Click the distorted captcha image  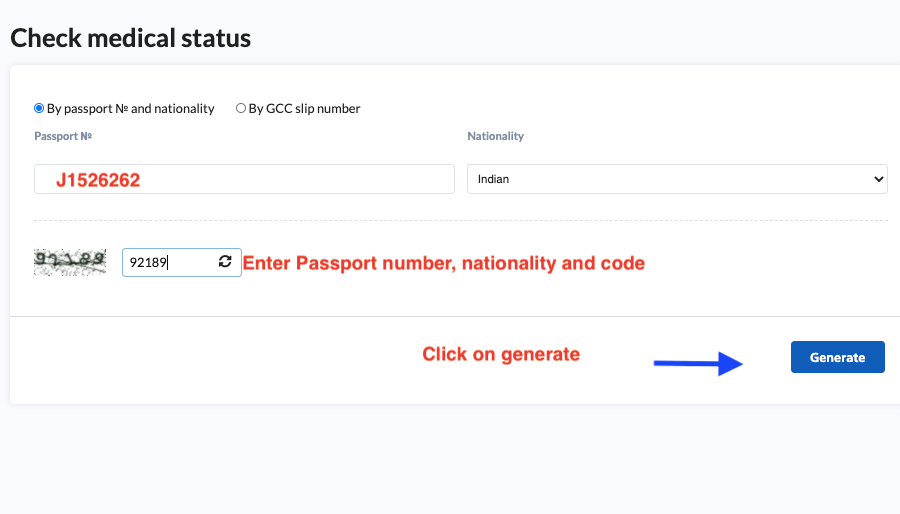tap(70, 262)
